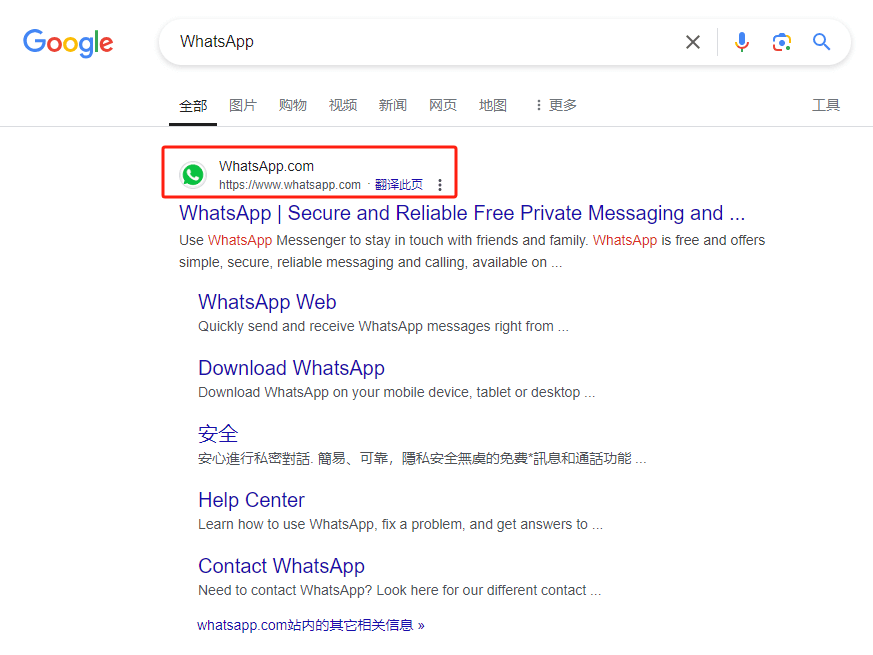Click the Google logo
Image resolution: width=873 pixels, height=655 pixels.
[x=68, y=43]
